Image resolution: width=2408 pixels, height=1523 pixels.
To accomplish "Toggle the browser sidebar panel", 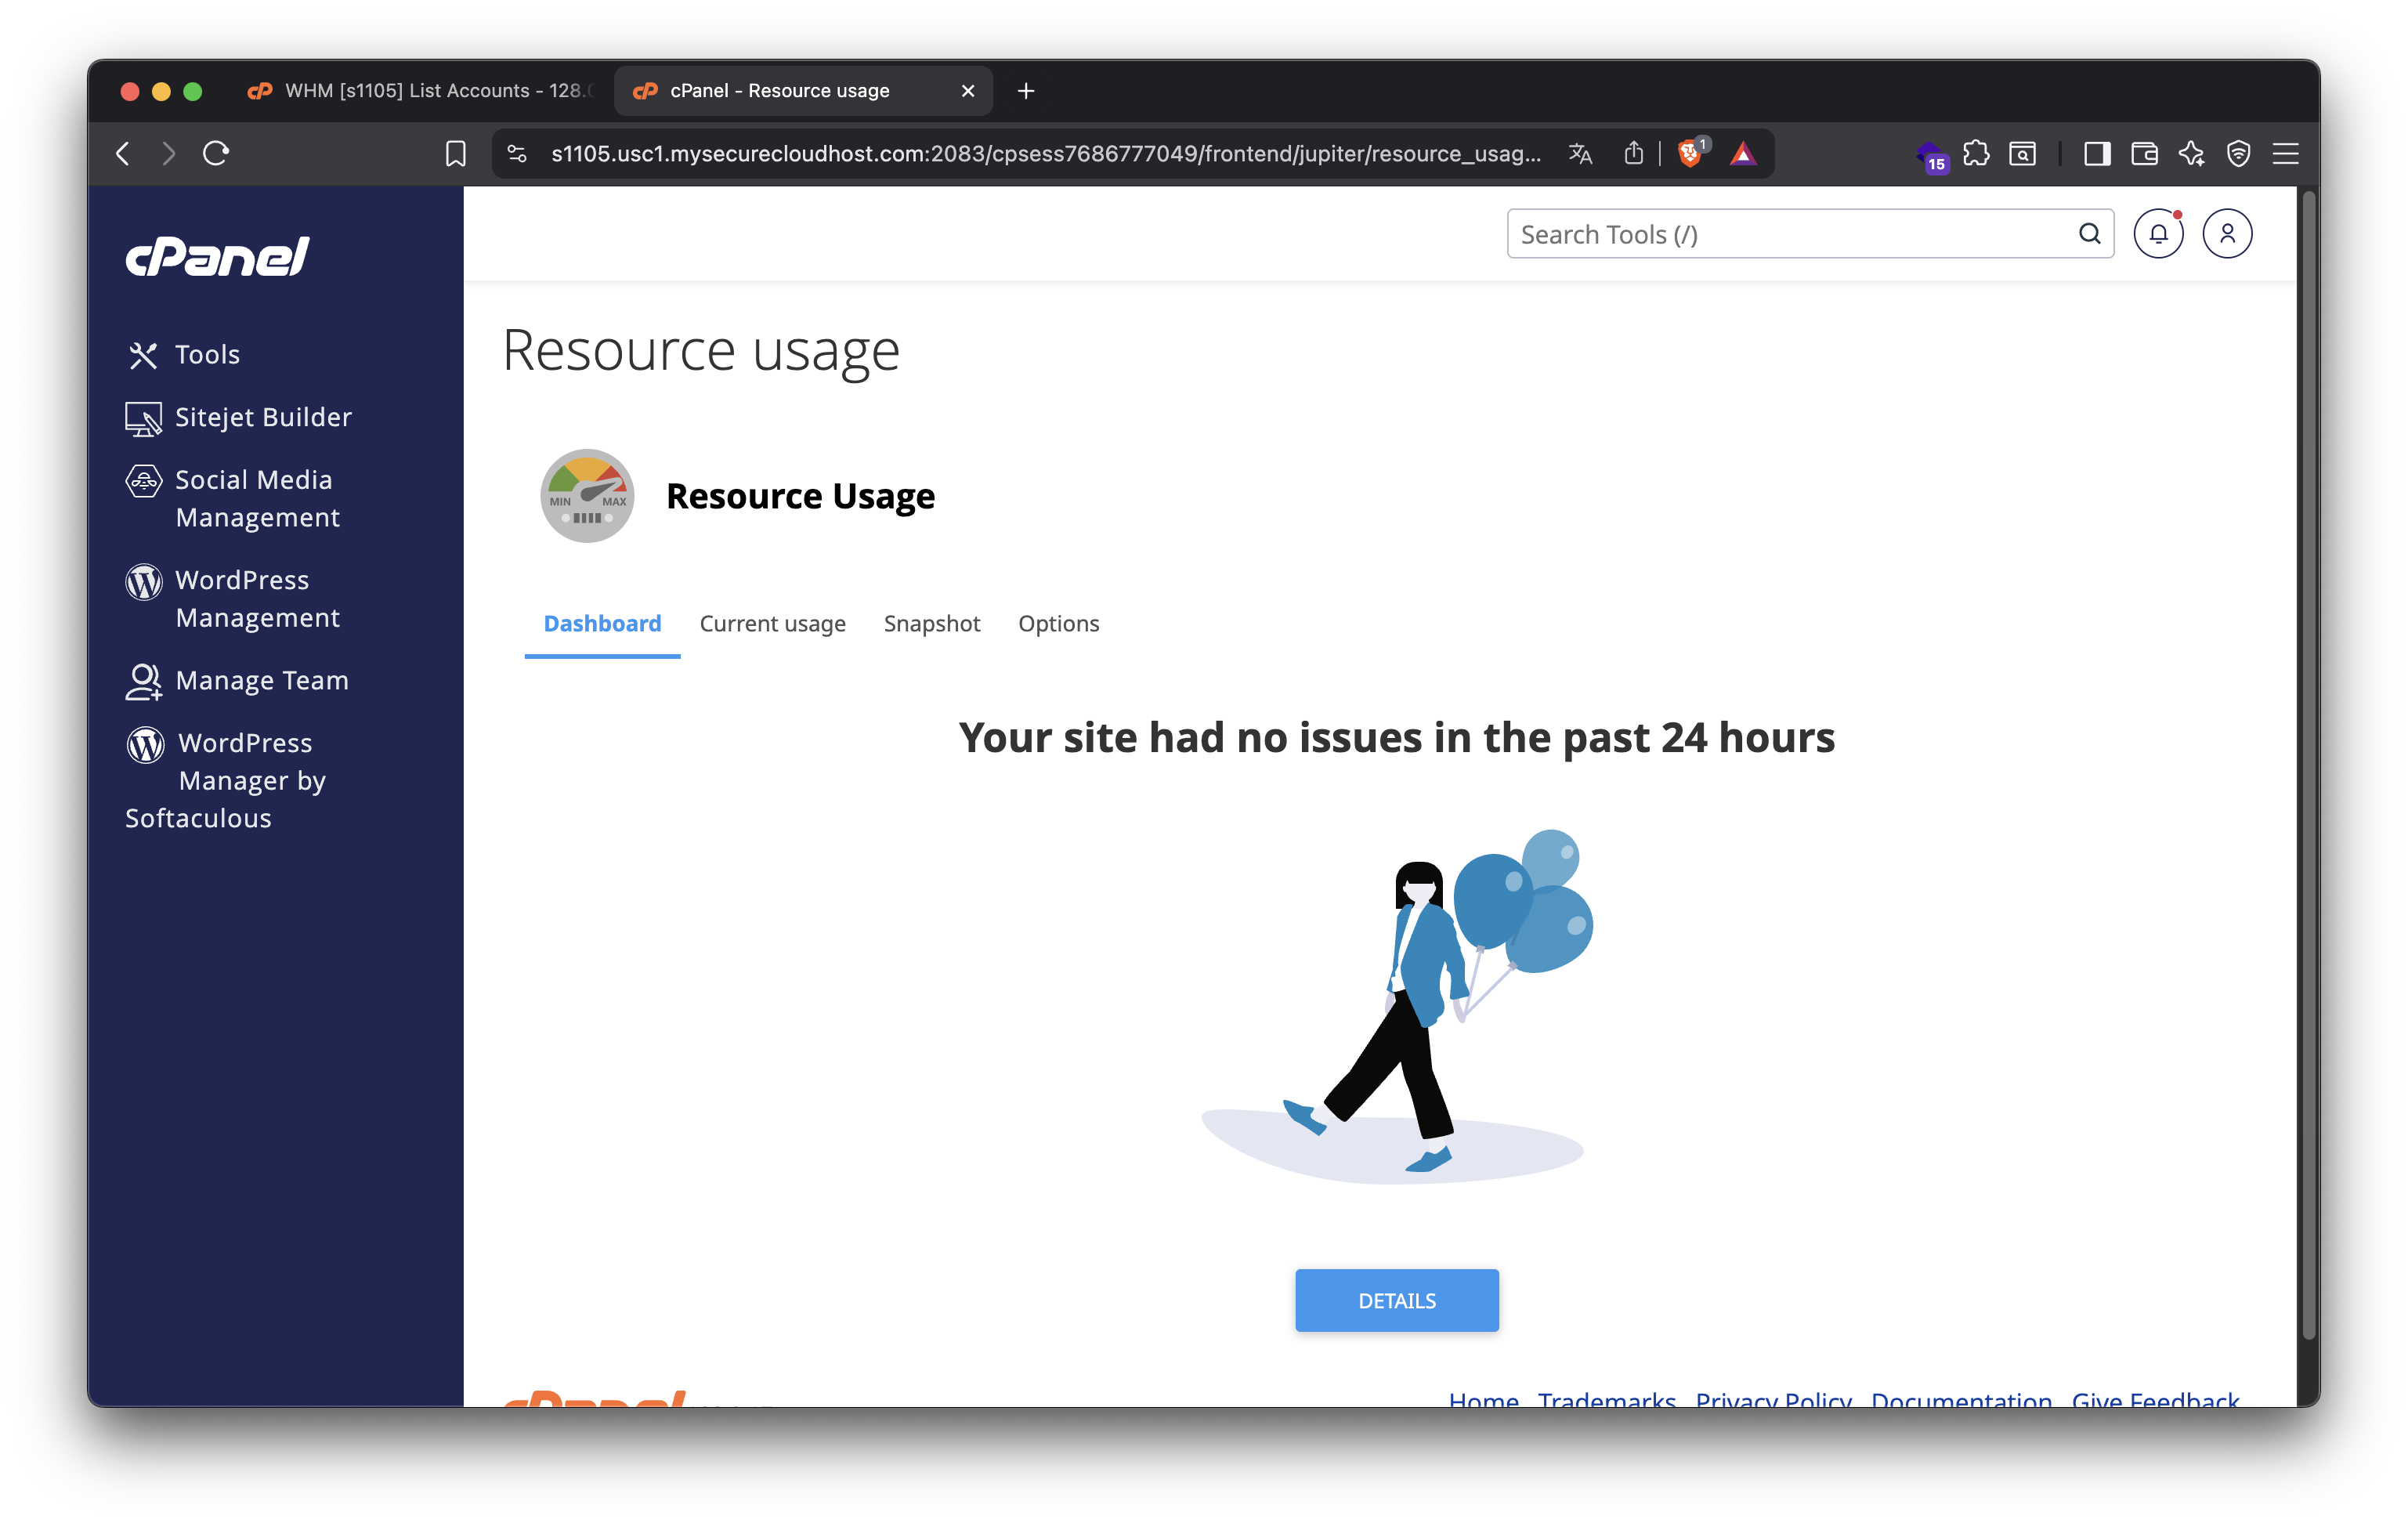I will pyautogui.click(x=2097, y=154).
